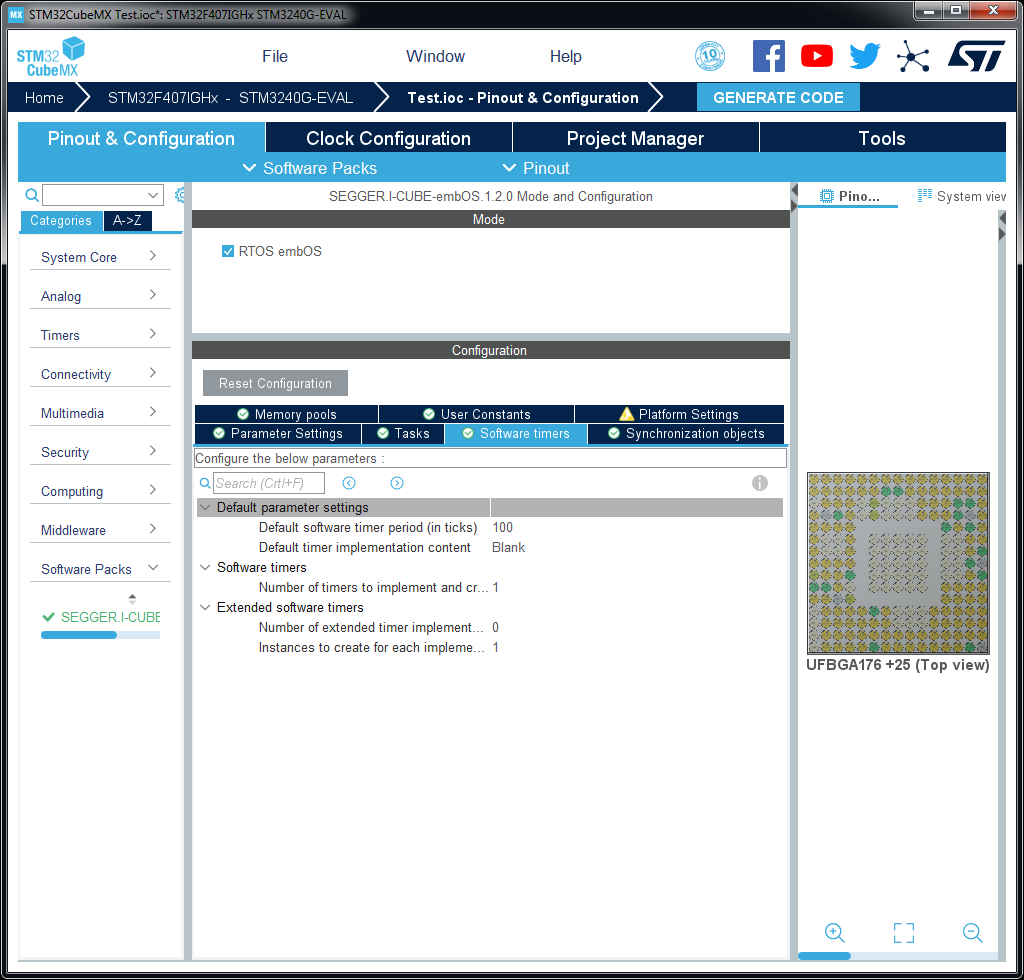Open the ST Twitter icon
The width and height of the screenshot is (1024, 980).
coord(864,56)
